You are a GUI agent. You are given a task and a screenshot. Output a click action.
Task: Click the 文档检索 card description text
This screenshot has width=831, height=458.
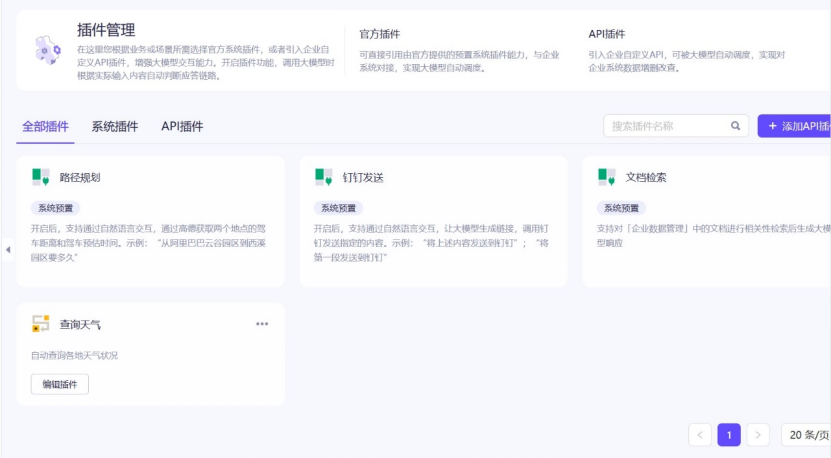(x=713, y=235)
